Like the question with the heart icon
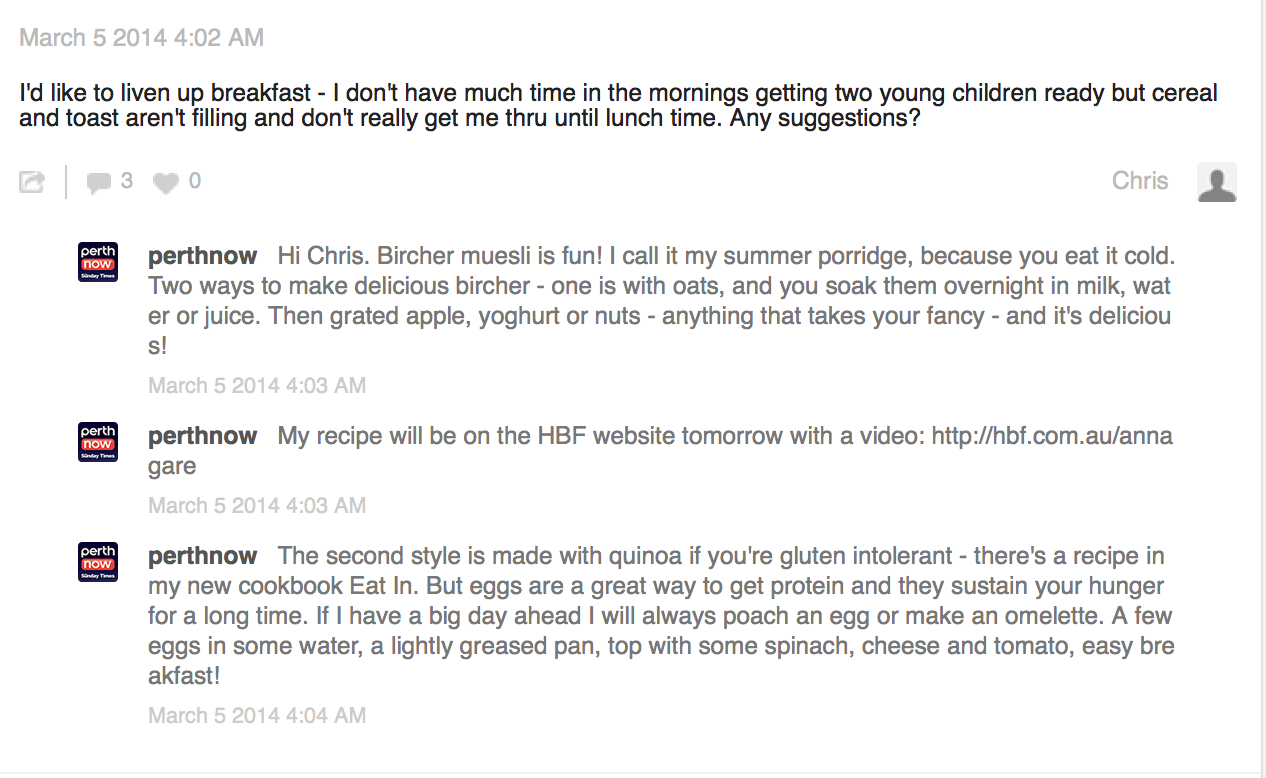Screen dimensions: 1266x778 pos(166,182)
